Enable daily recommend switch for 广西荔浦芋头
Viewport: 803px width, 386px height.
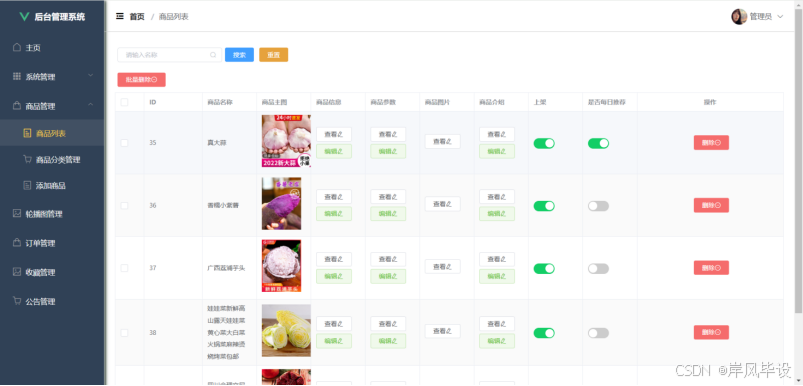click(x=598, y=268)
